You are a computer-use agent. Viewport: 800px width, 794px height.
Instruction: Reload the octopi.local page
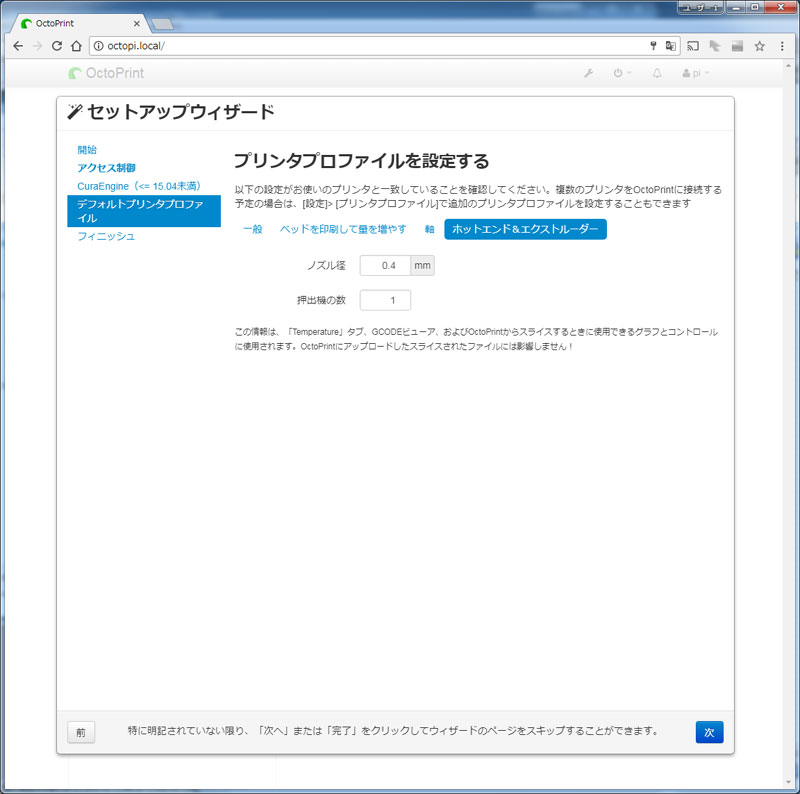tap(57, 46)
